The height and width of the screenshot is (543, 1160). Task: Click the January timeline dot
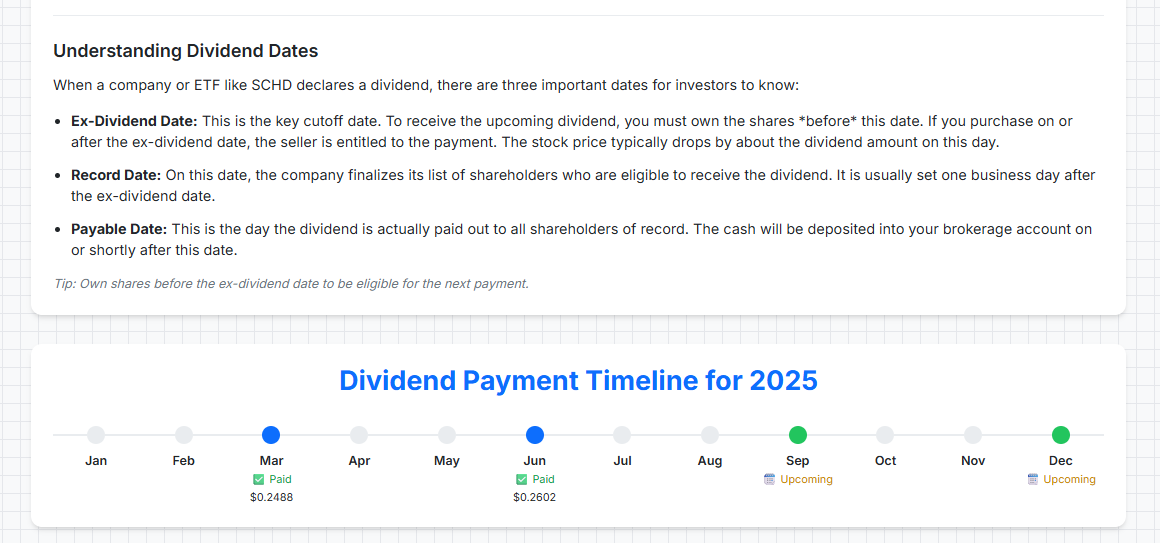pos(96,435)
